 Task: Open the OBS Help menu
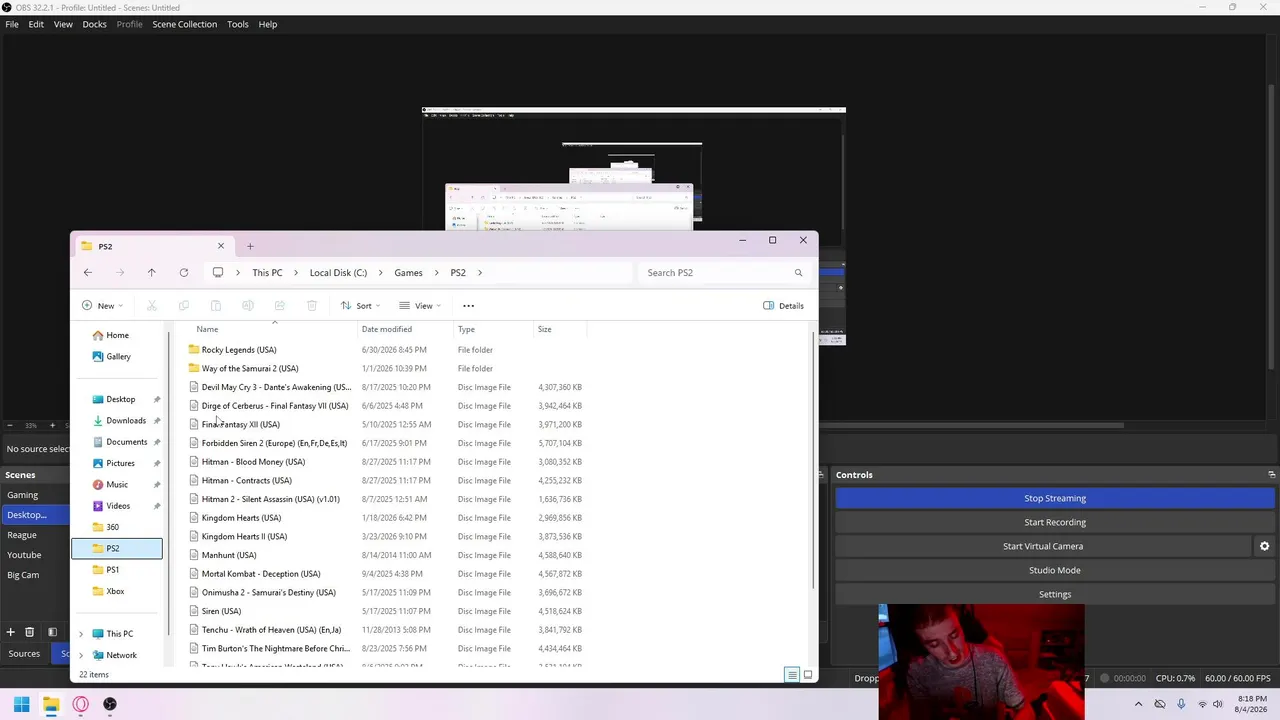click(267, 24)
